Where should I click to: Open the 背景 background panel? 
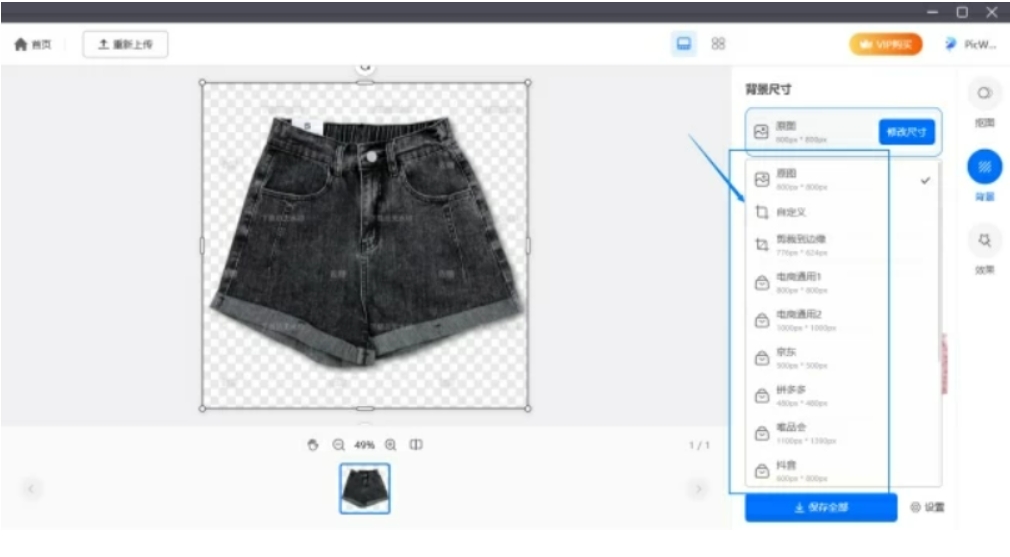(x=984, y=175)
